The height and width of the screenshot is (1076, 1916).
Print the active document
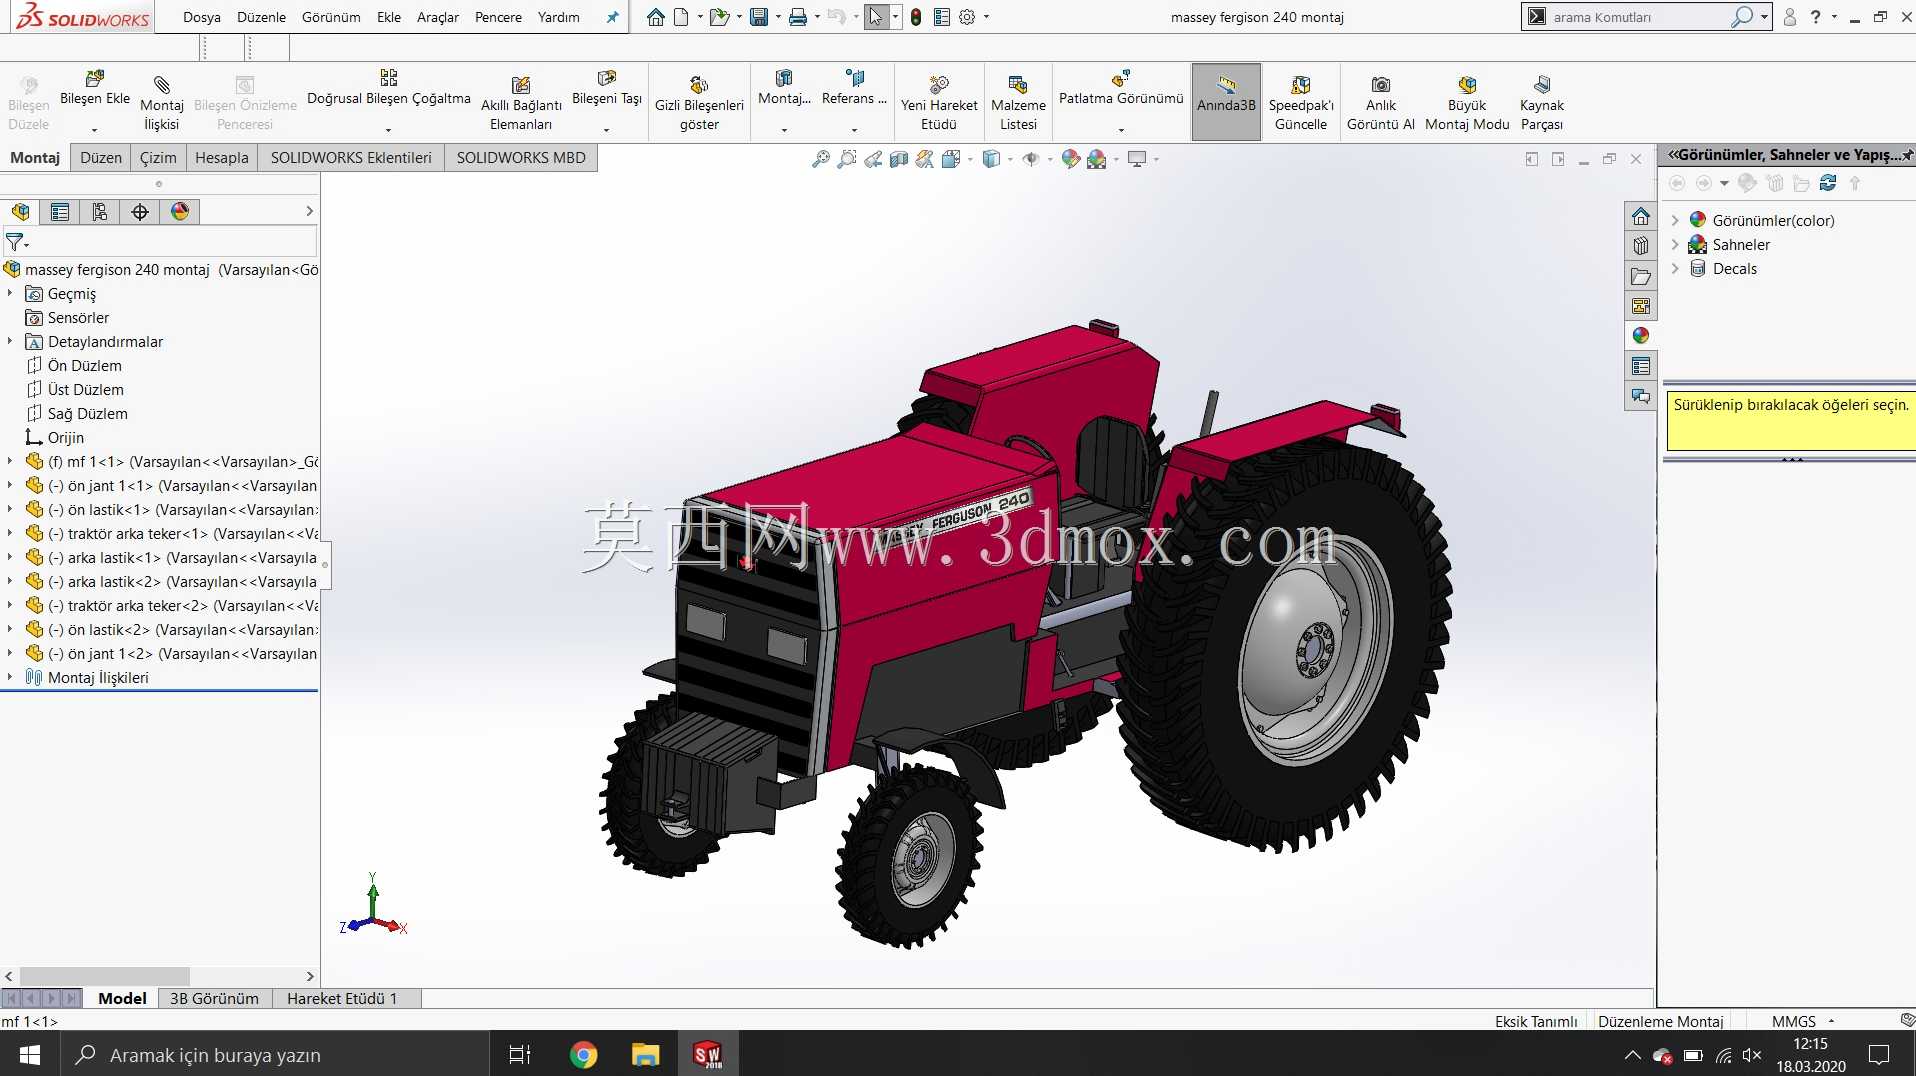click(798, 17)
